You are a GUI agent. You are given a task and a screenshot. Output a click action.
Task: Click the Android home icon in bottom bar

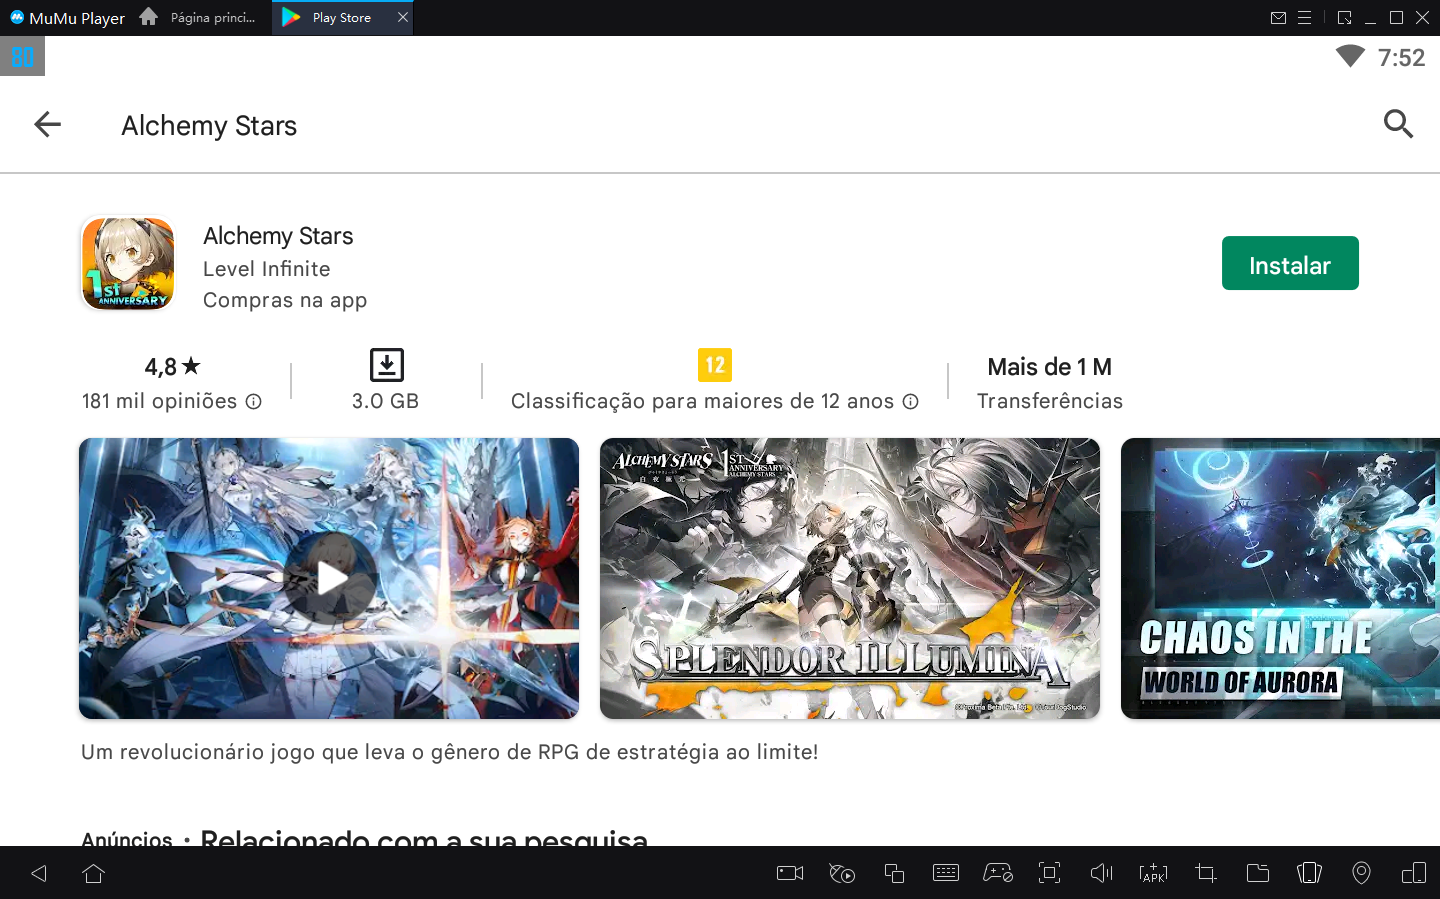tap(94, 873)
